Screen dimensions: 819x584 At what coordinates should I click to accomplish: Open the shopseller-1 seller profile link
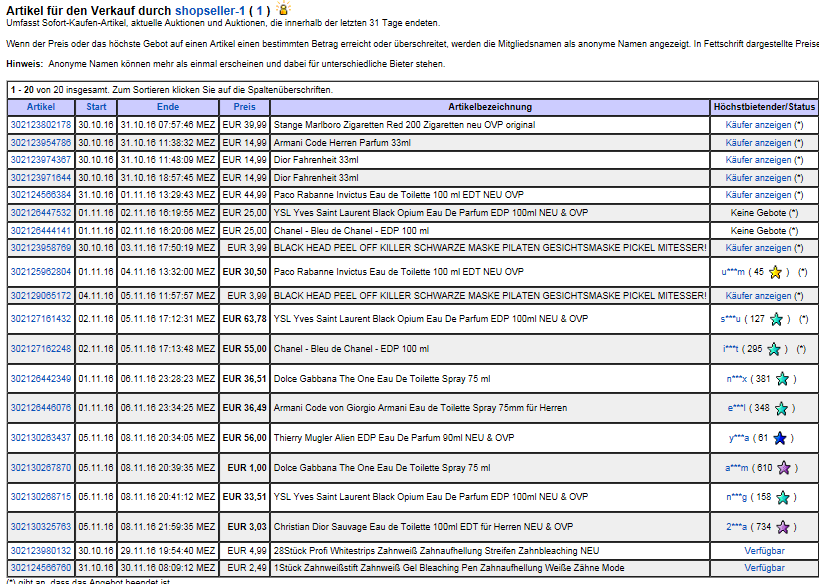(x=210, y=10)
